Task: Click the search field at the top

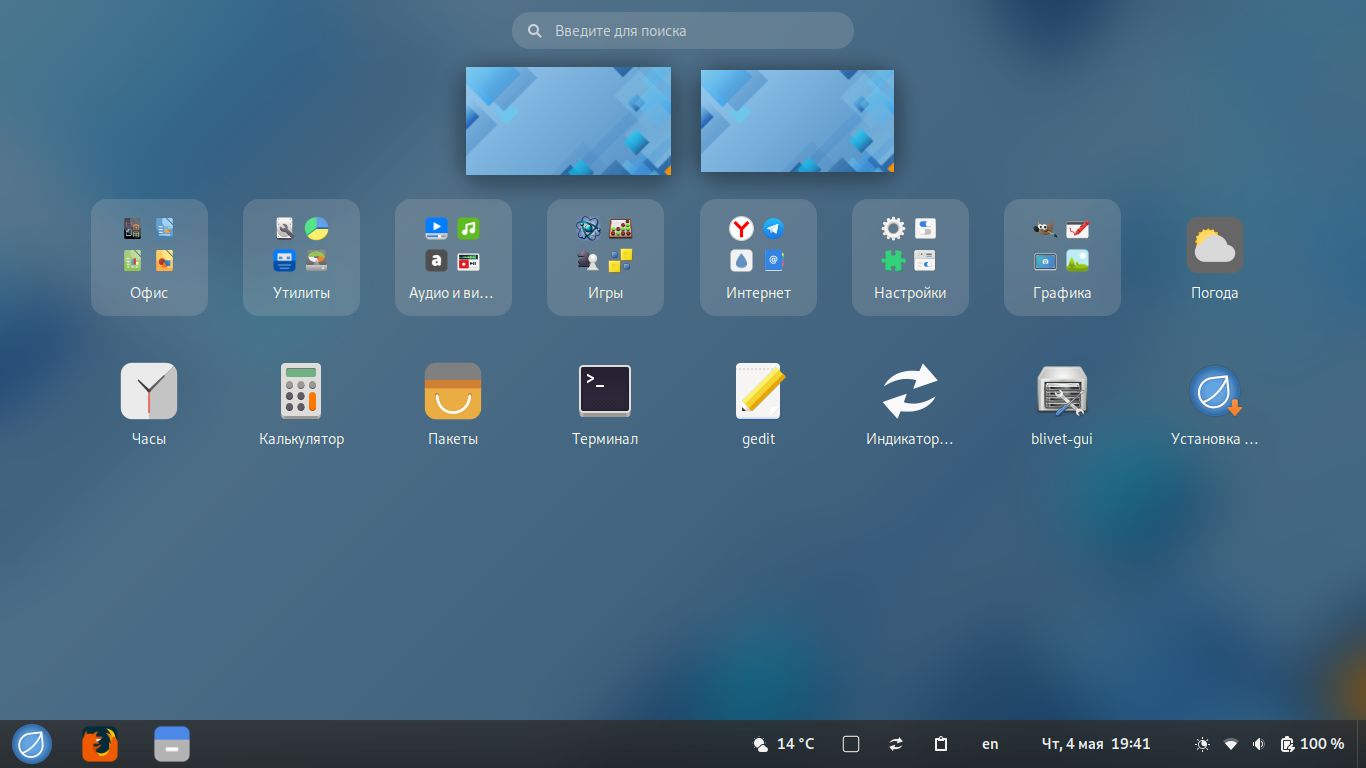Action: 683,31
